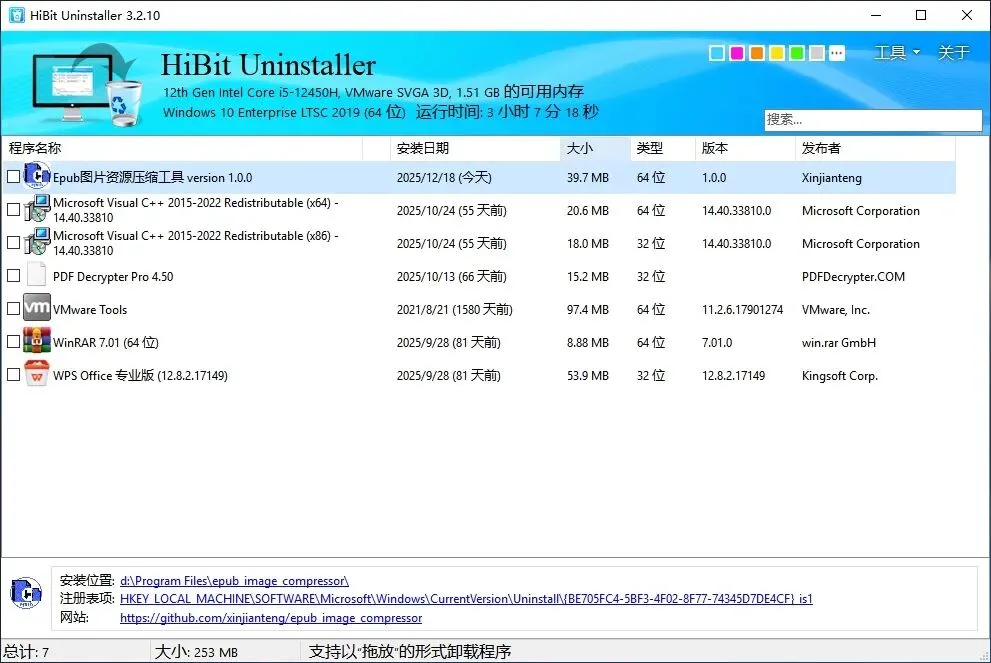This screenshot has width=991, height=663.
Task: Click publisher Xinjianteng cell
Action: [832, 178]
